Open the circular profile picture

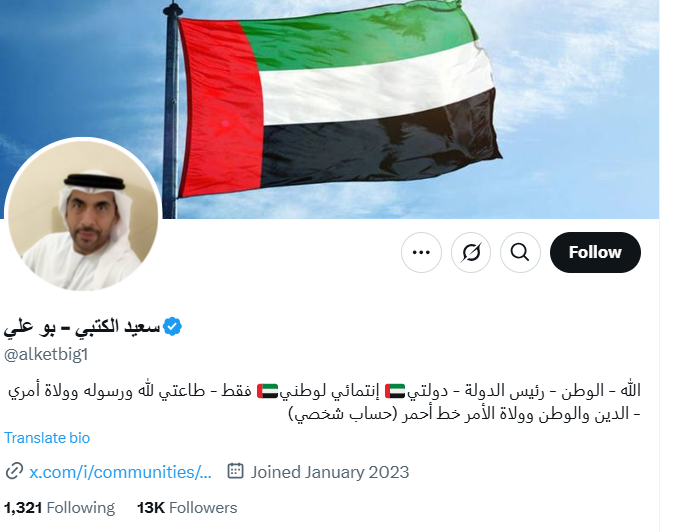pos(83,217)
